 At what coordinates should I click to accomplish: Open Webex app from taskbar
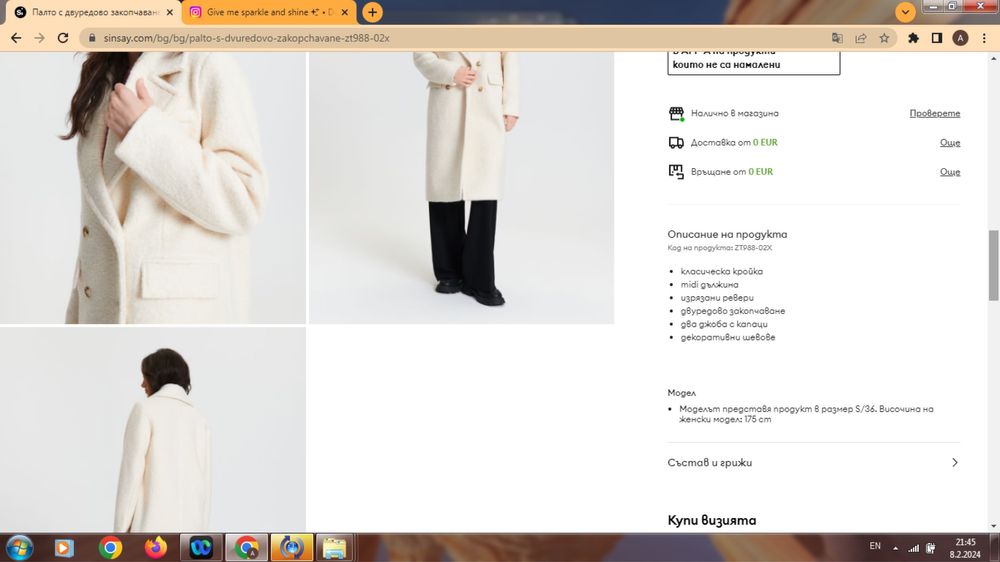[201, 547]
